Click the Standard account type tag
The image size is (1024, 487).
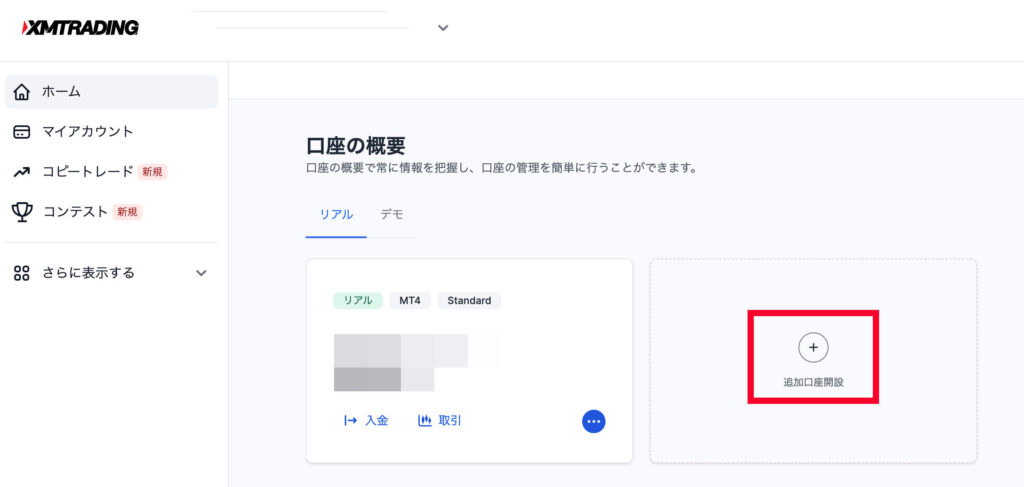(x=470, y=301)
